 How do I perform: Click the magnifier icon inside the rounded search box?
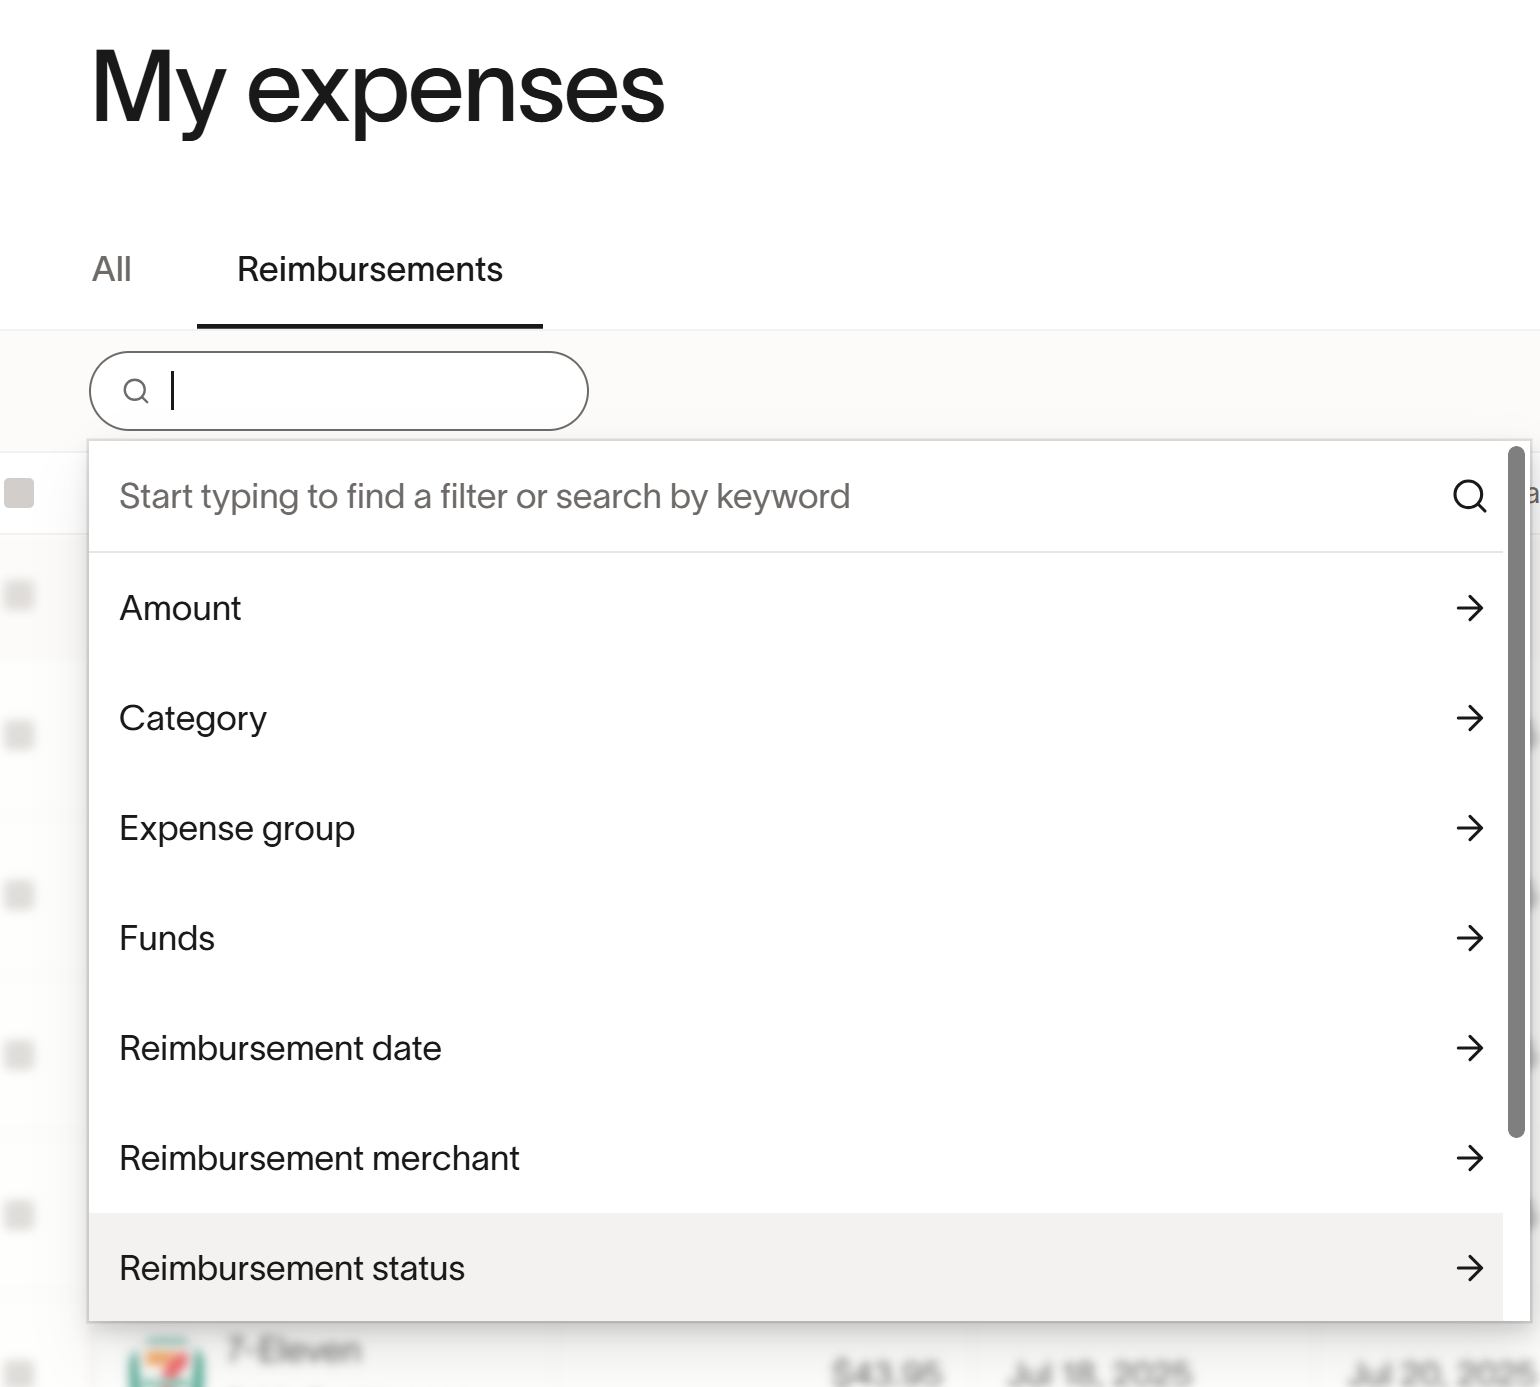click(136, 391)
